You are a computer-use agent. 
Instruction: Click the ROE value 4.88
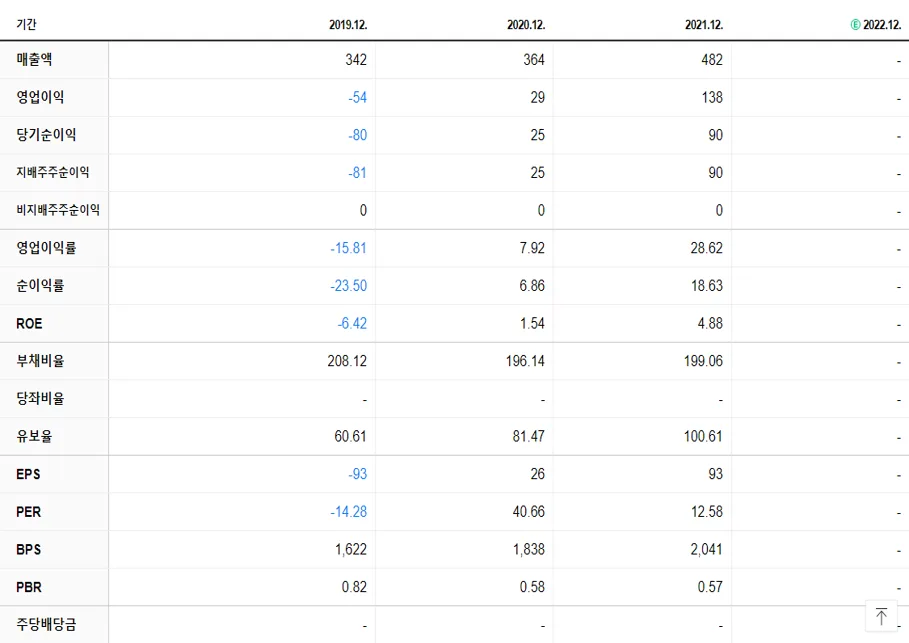click(x=710, y=324)
